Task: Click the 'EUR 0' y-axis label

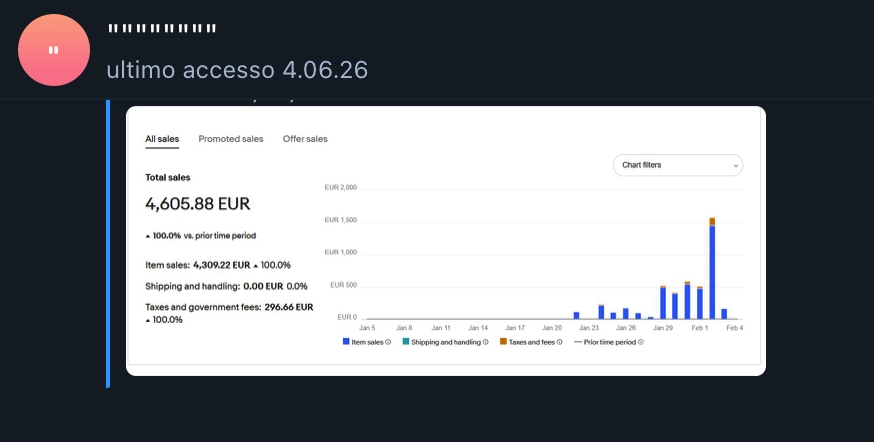Action: tap(347, 317)
